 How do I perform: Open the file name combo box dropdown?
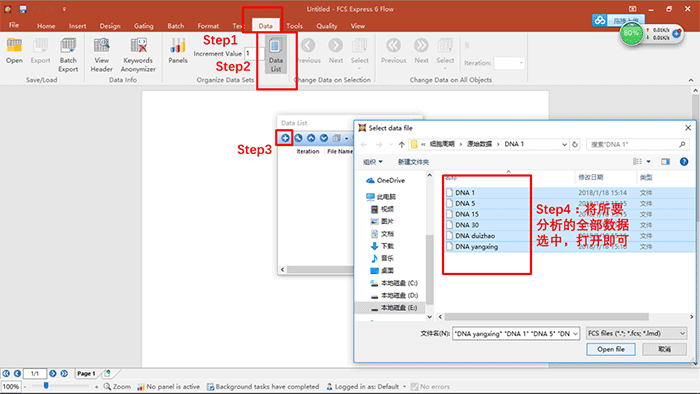pos(575,333)
